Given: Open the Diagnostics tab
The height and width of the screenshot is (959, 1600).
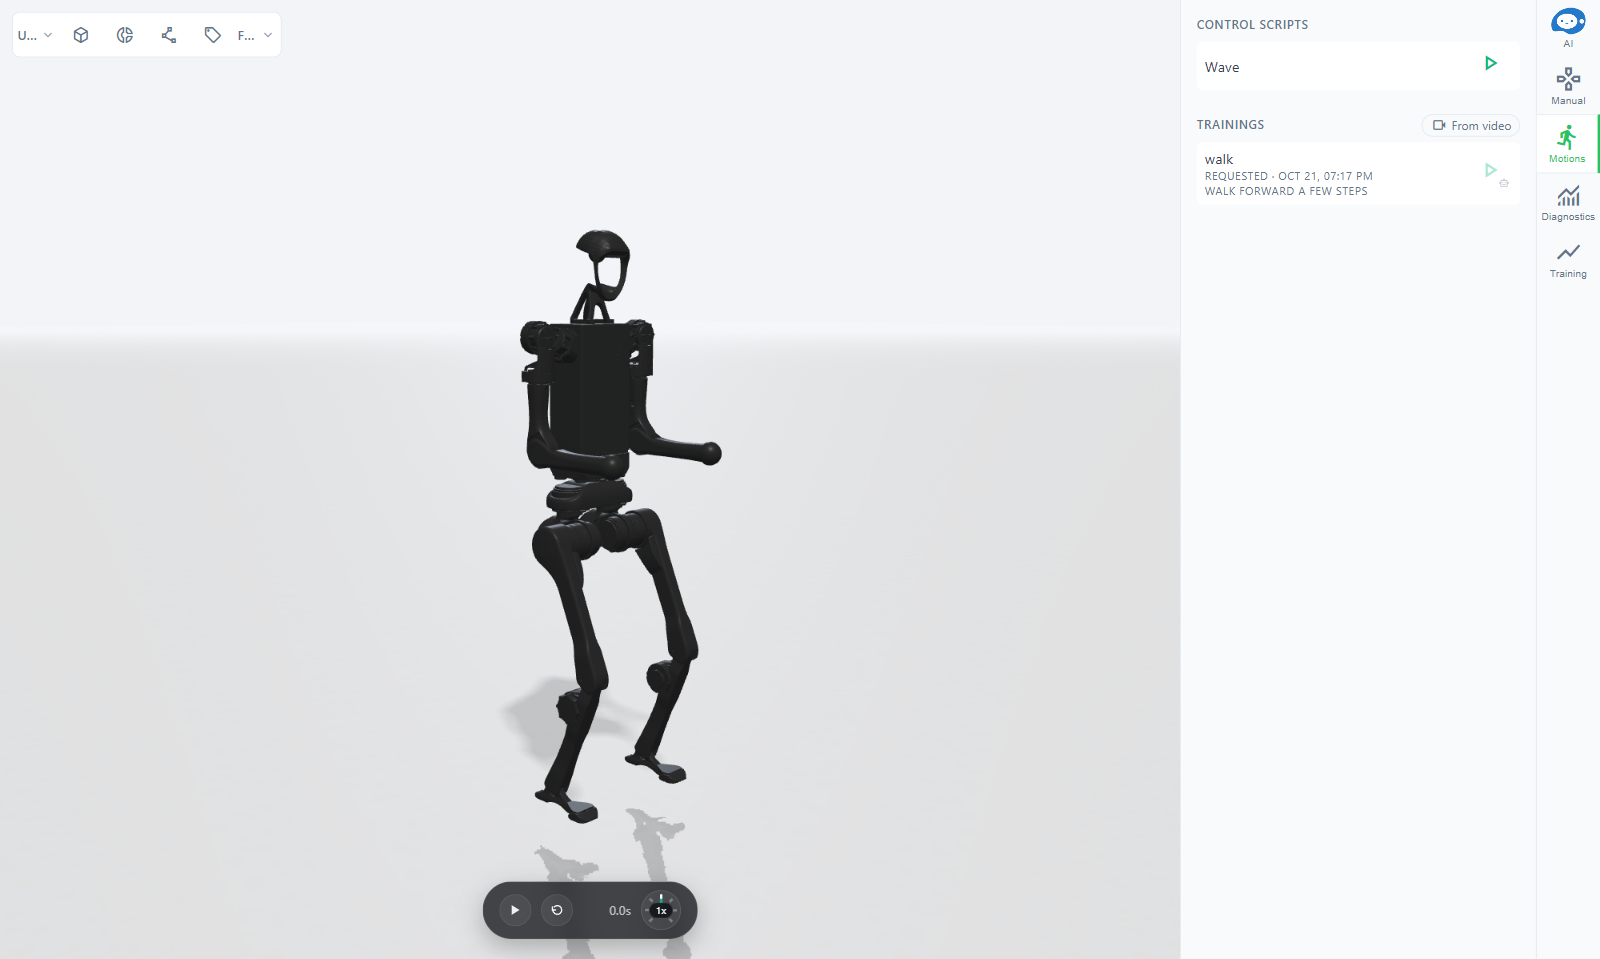Looking at the screenshot, I should pos(1568,202).
